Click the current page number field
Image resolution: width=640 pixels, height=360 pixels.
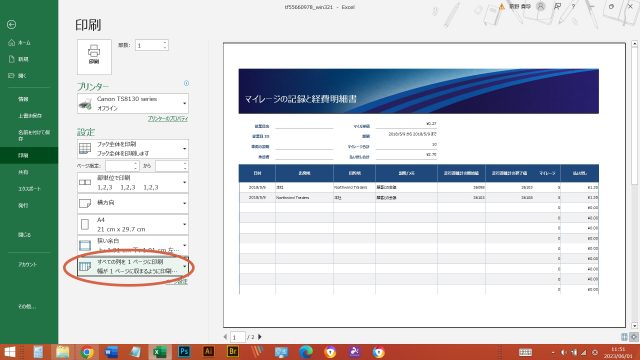(x=238, y=337)
